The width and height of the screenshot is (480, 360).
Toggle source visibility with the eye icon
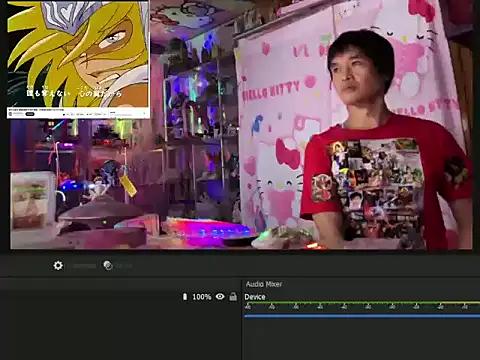coord(220,296)
